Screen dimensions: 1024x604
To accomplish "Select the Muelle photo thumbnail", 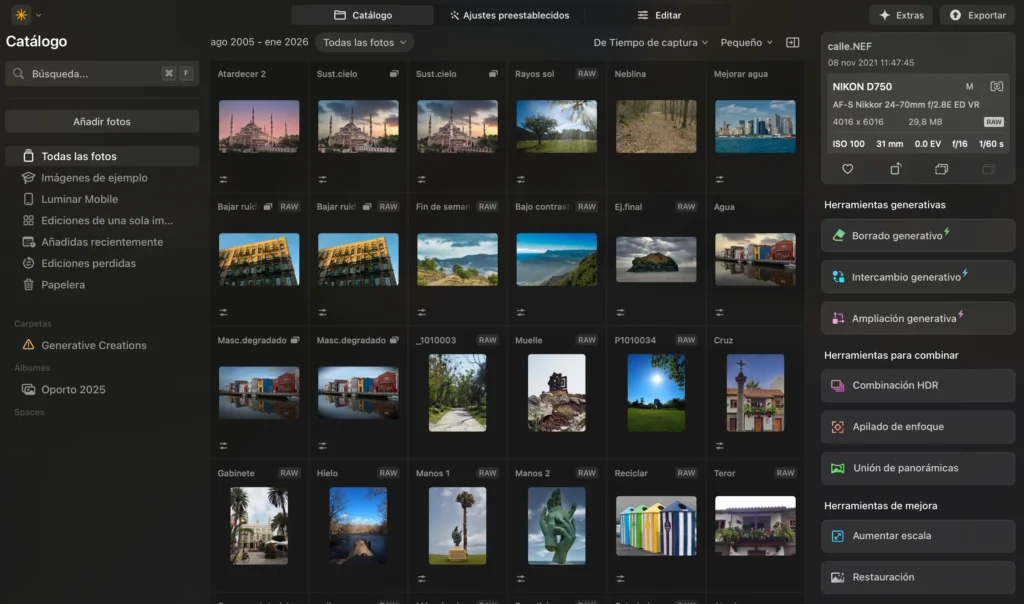I will (556, 392).
